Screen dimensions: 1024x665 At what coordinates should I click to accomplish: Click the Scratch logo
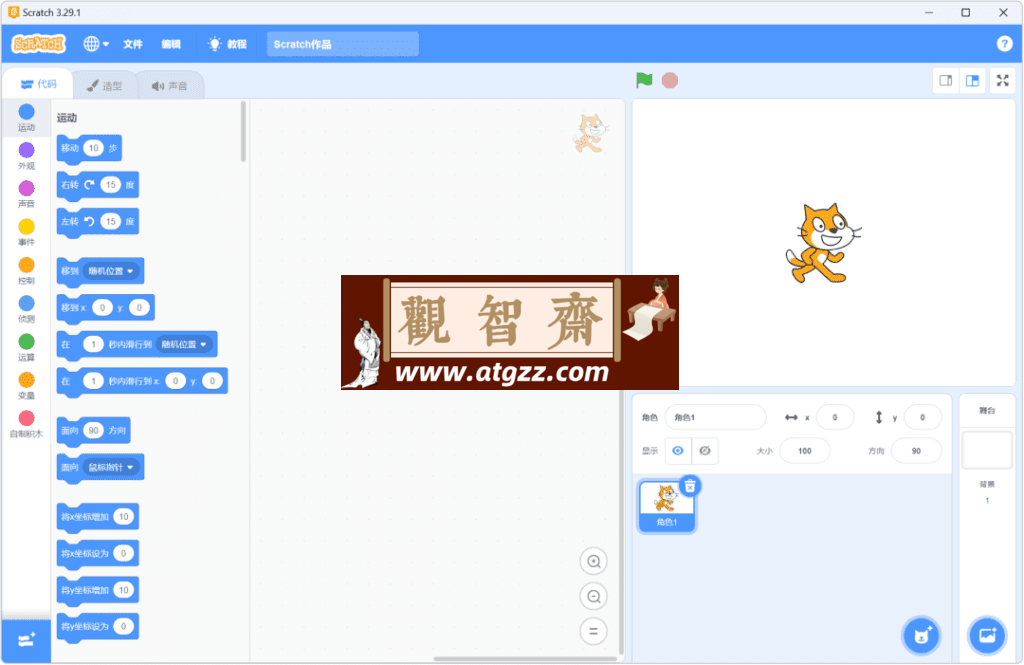pyautogui.click(x=39, y=44)
